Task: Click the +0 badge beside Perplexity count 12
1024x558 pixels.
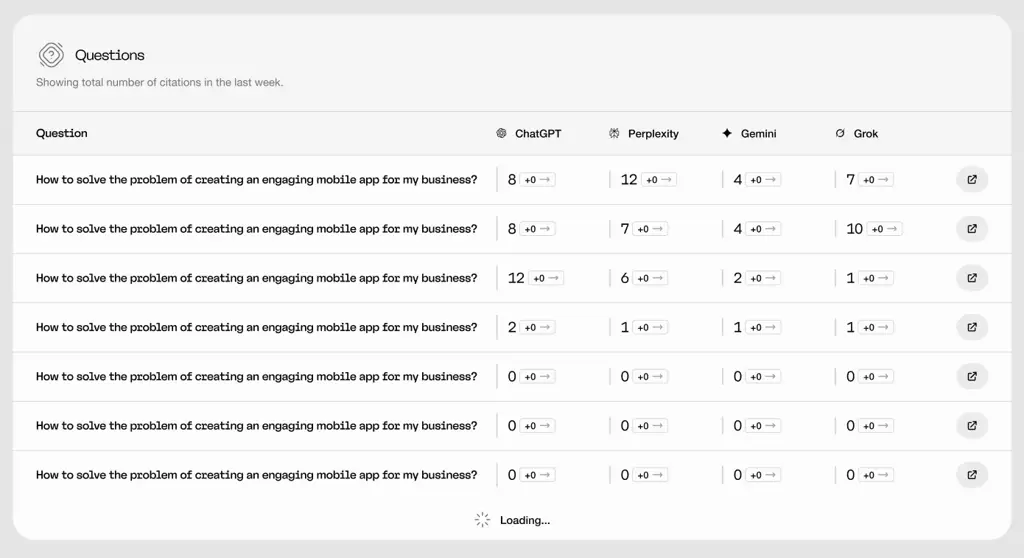Action: [x=660, y=180]
